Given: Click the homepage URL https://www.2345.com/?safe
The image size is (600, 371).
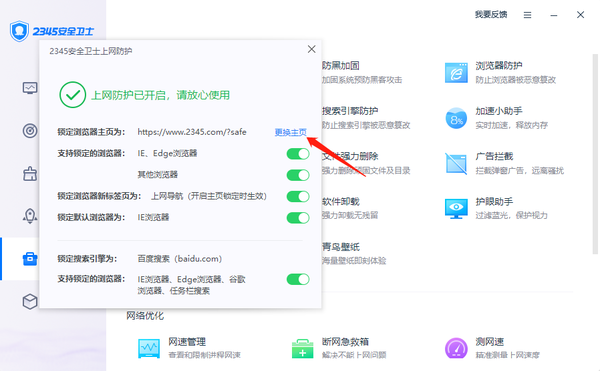Looking at the screenshot, I should coord(192,132).
